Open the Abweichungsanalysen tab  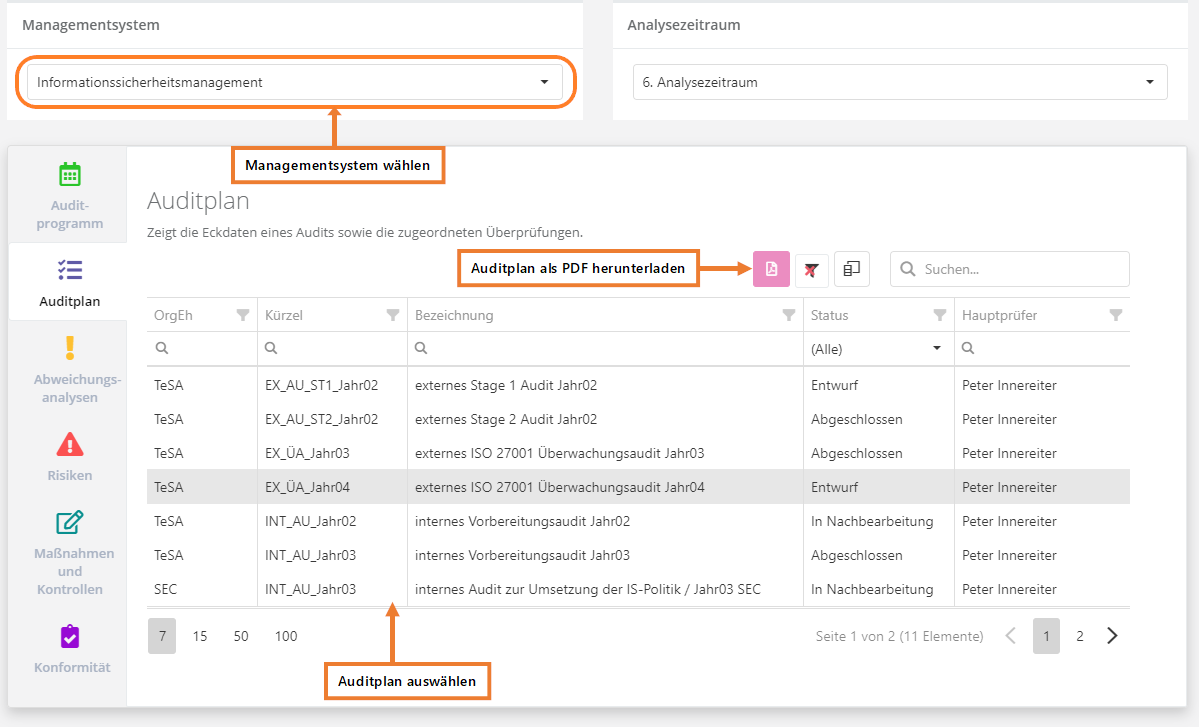[x=69, y=370]
